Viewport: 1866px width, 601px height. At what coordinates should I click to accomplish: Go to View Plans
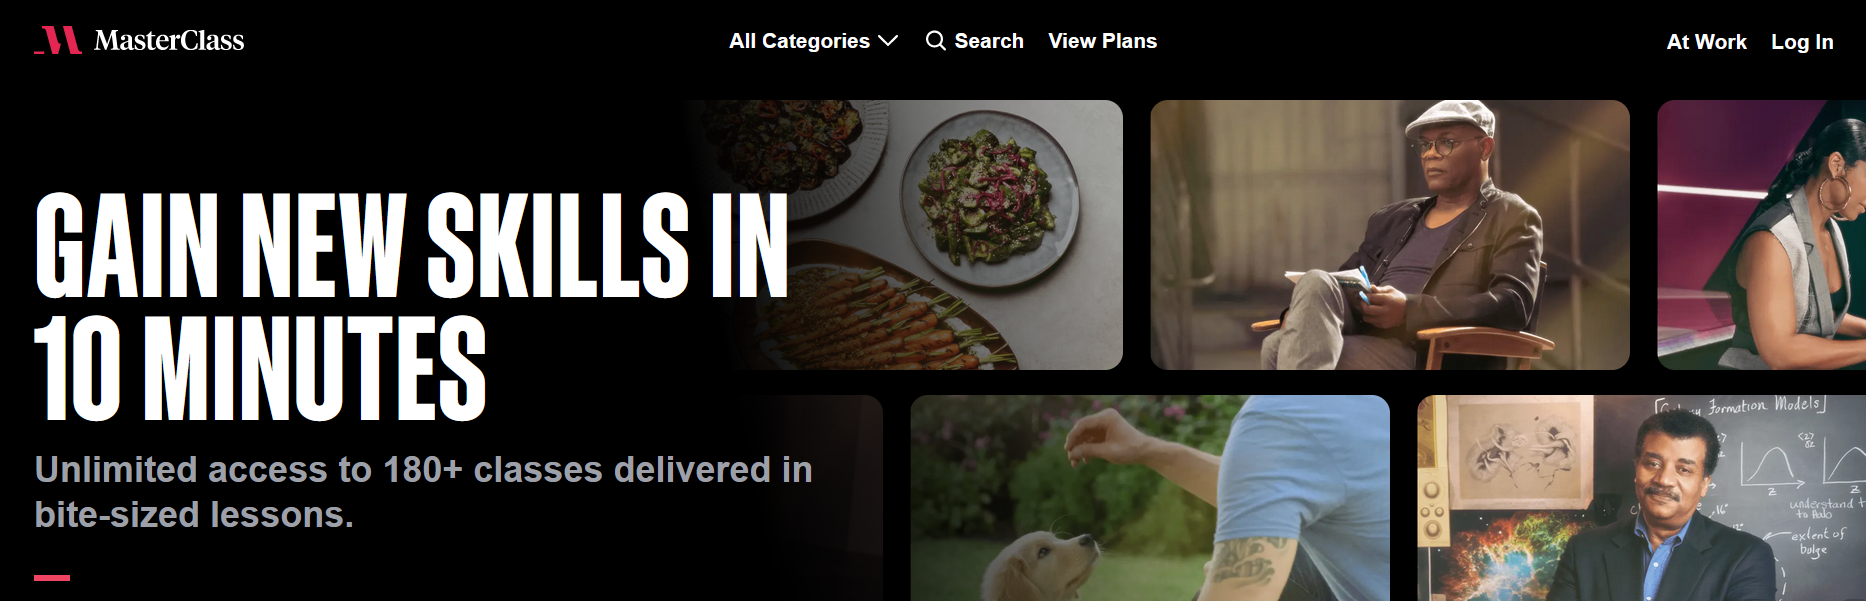click(1102, 41)
